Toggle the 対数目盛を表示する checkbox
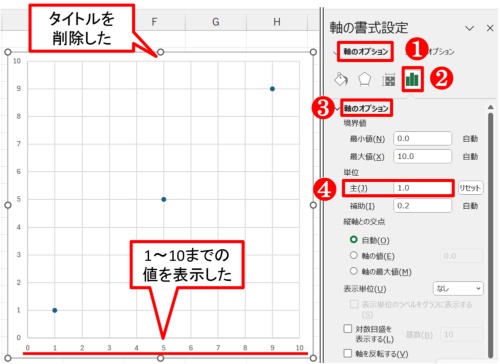This screenshot has width=500, height=364. coord(348,329)
